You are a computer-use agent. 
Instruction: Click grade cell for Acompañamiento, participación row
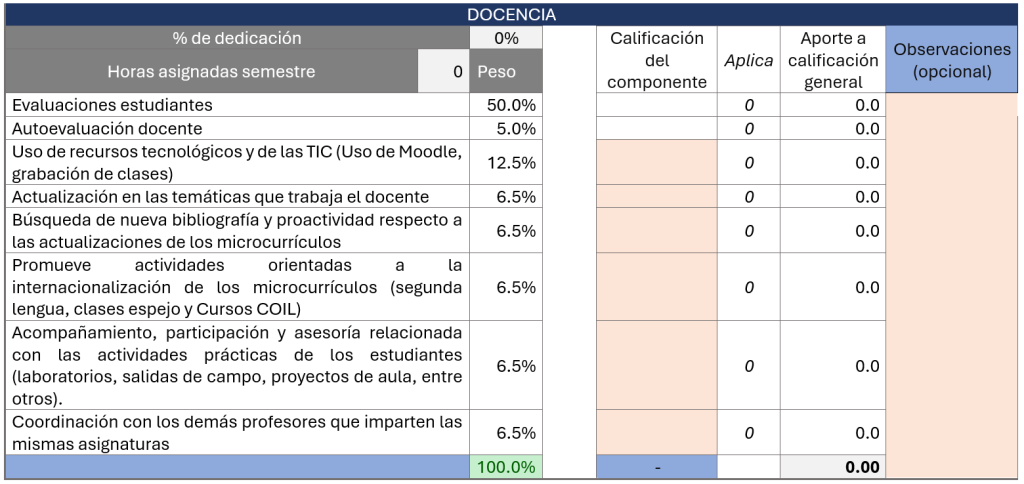[x=657, y=366]
